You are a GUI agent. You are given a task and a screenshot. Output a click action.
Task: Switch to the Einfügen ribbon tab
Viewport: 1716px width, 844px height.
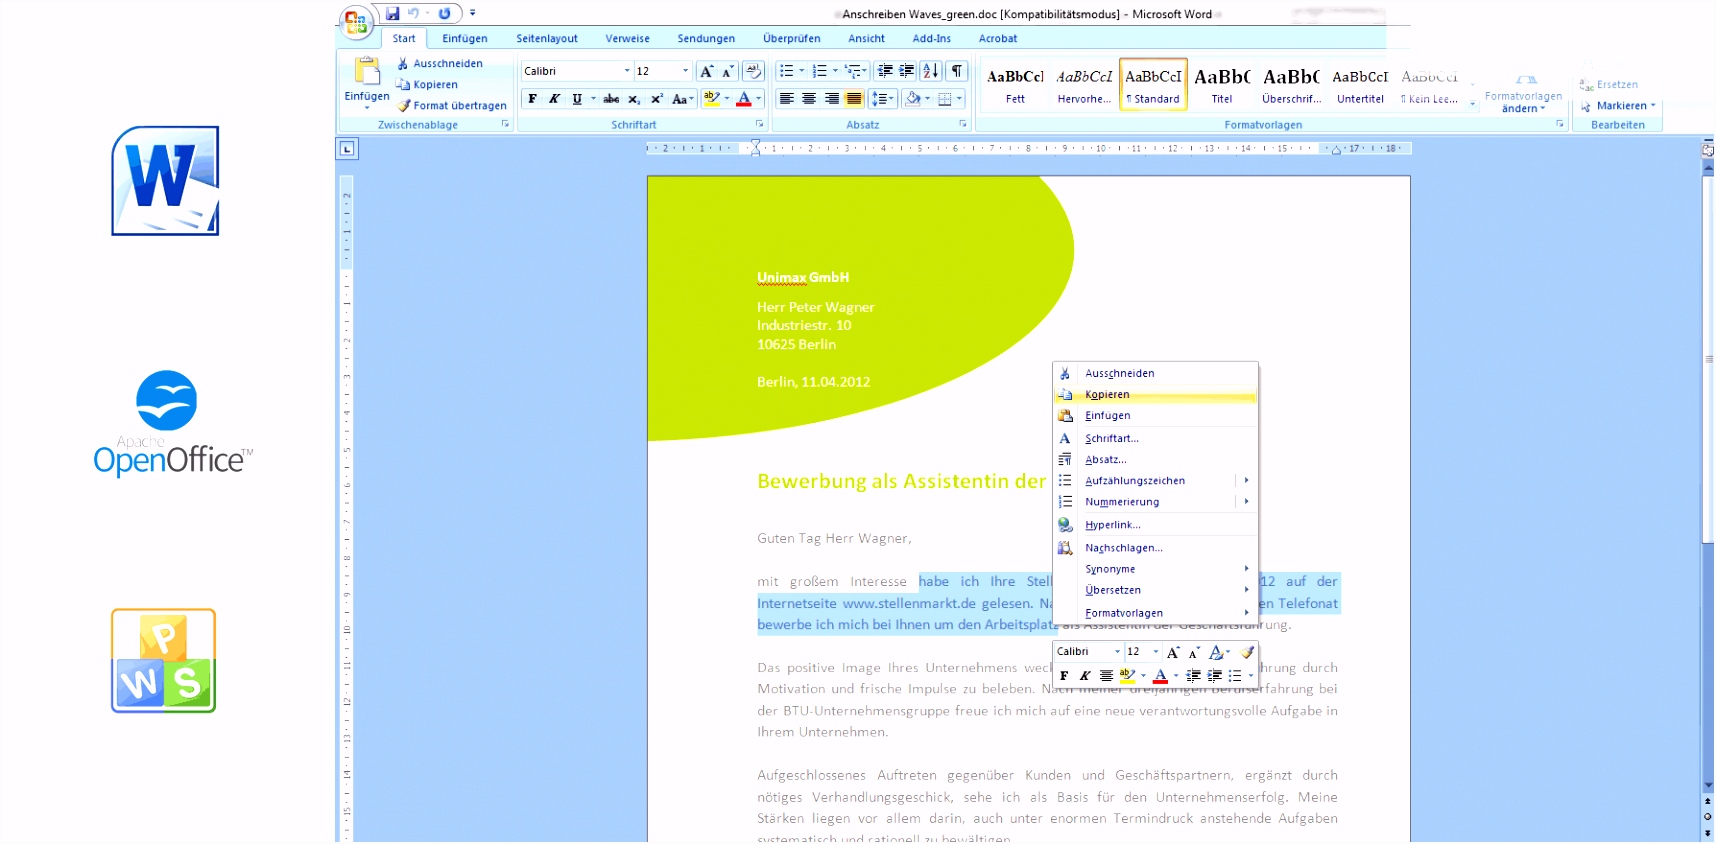tap(465, 38)
